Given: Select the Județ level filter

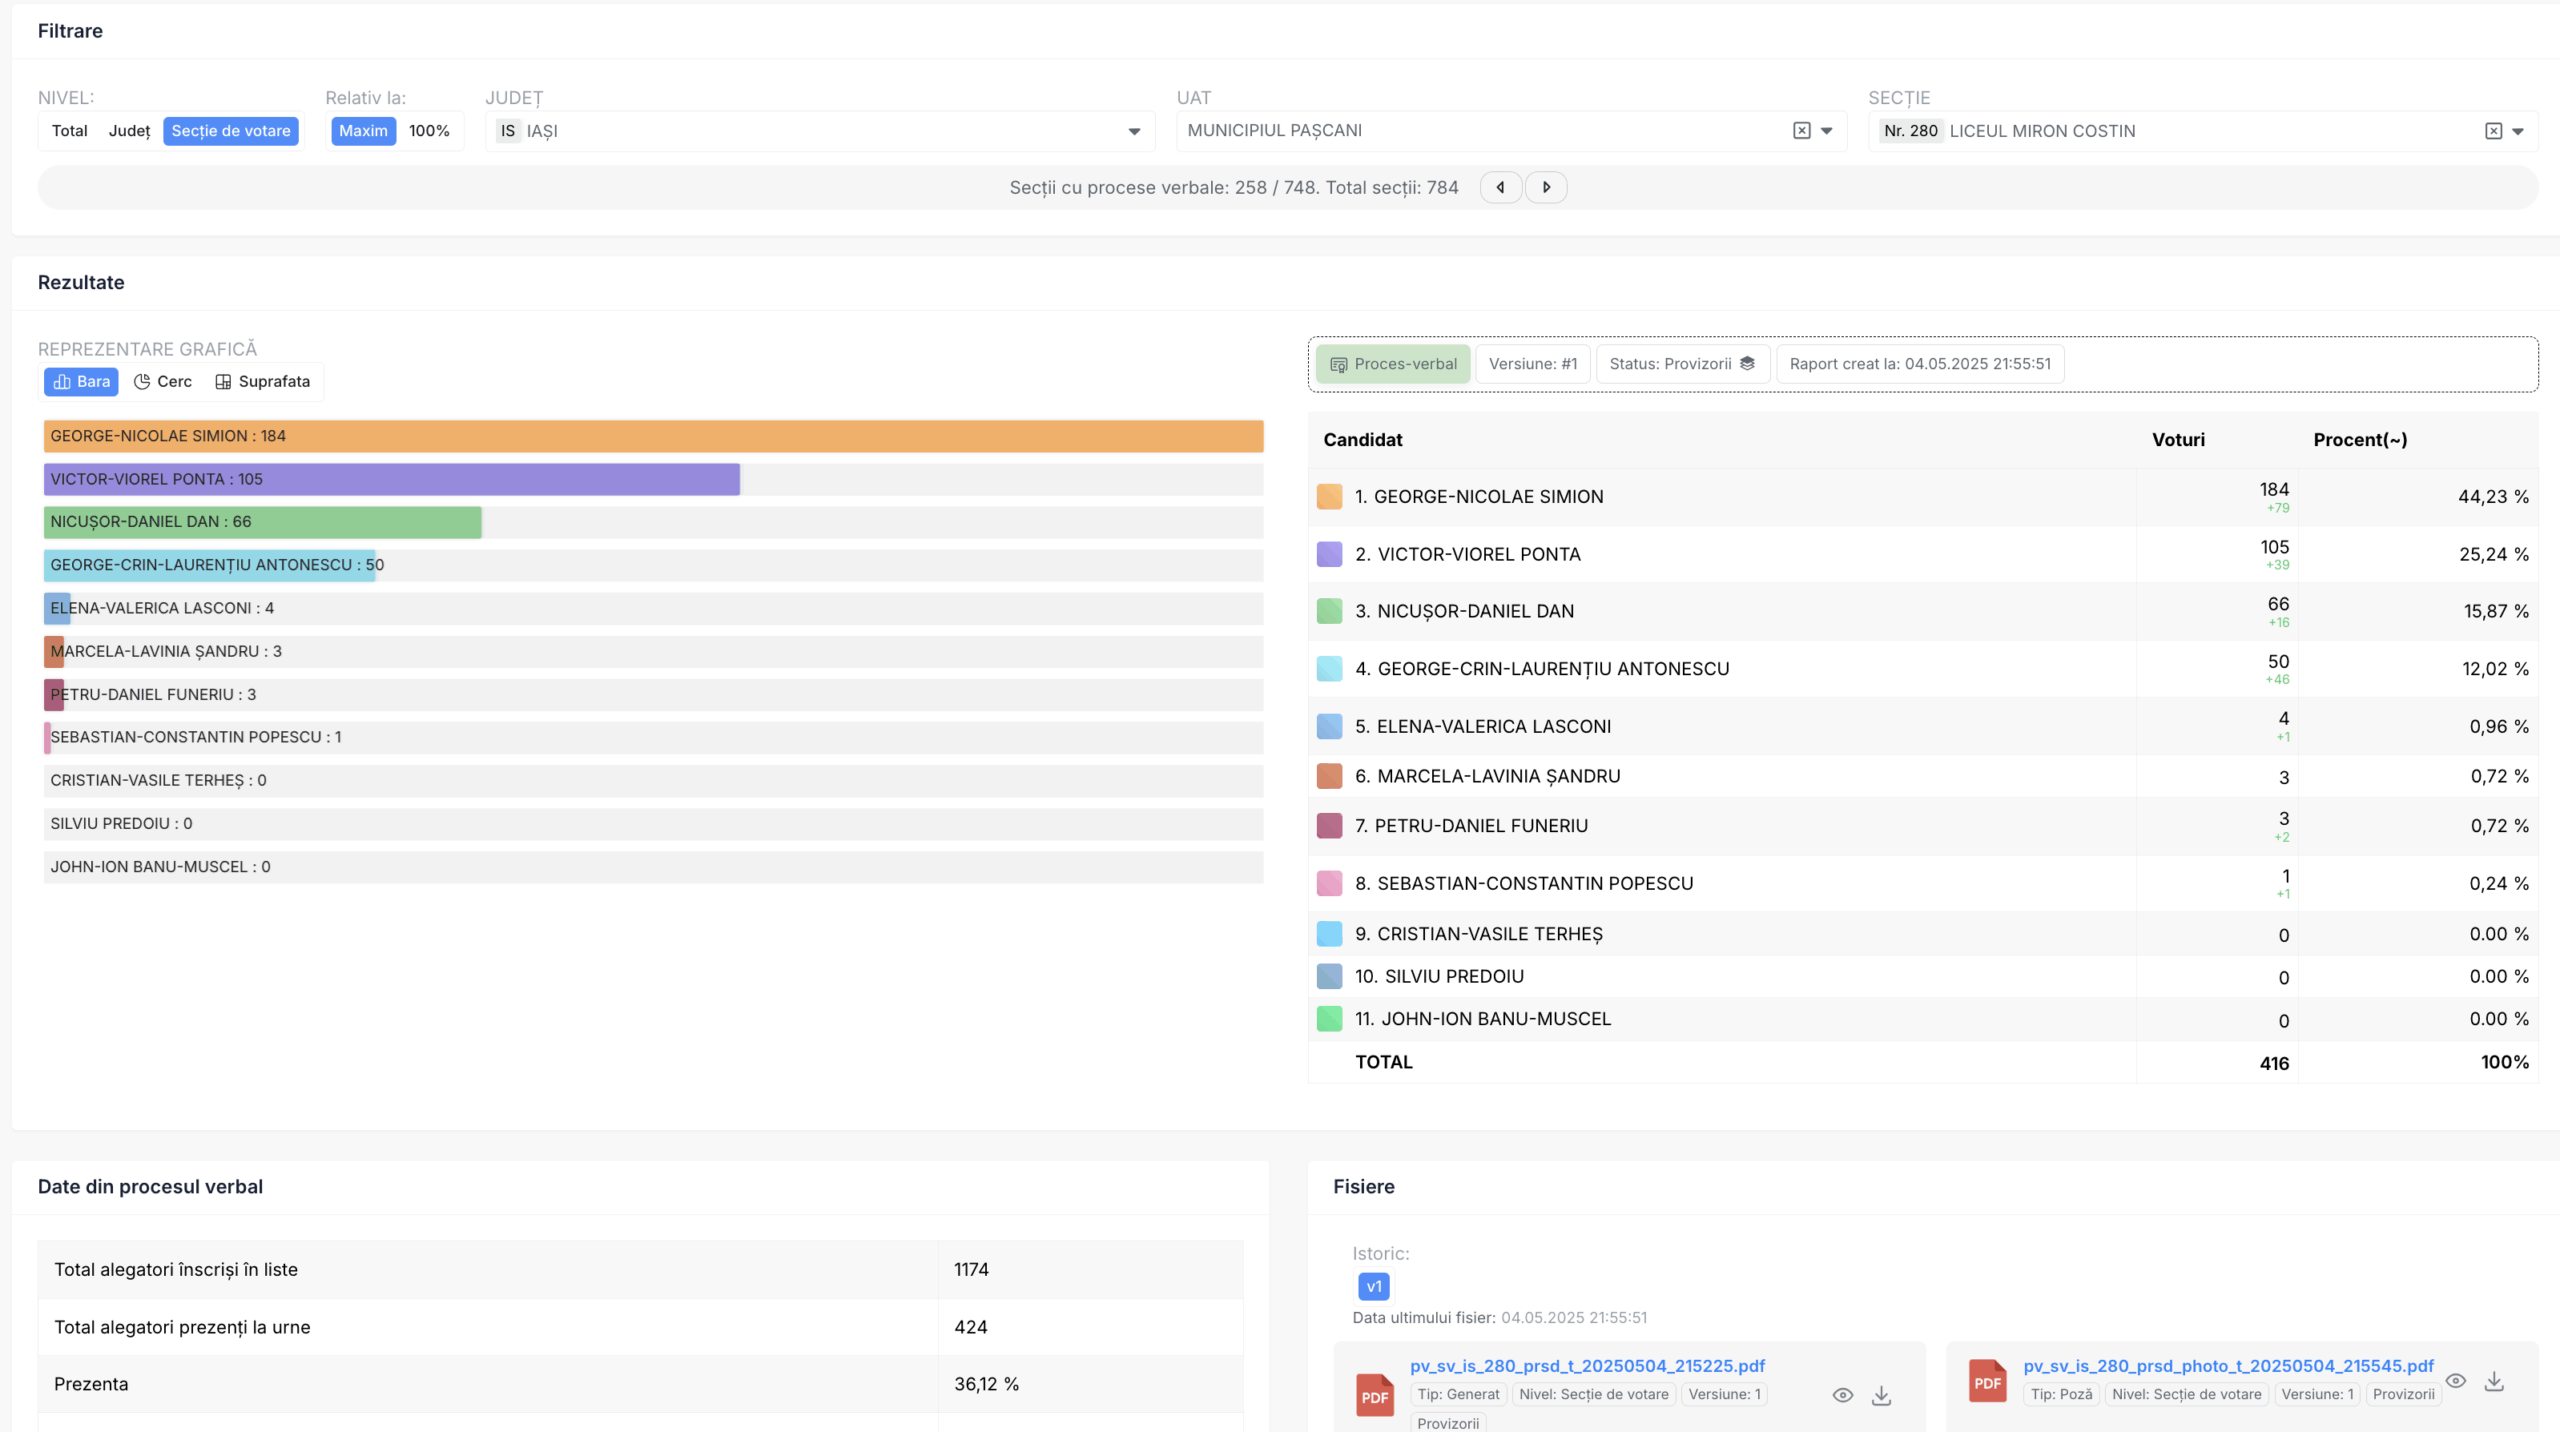Looking at the screenshot, I should [129, 131].
